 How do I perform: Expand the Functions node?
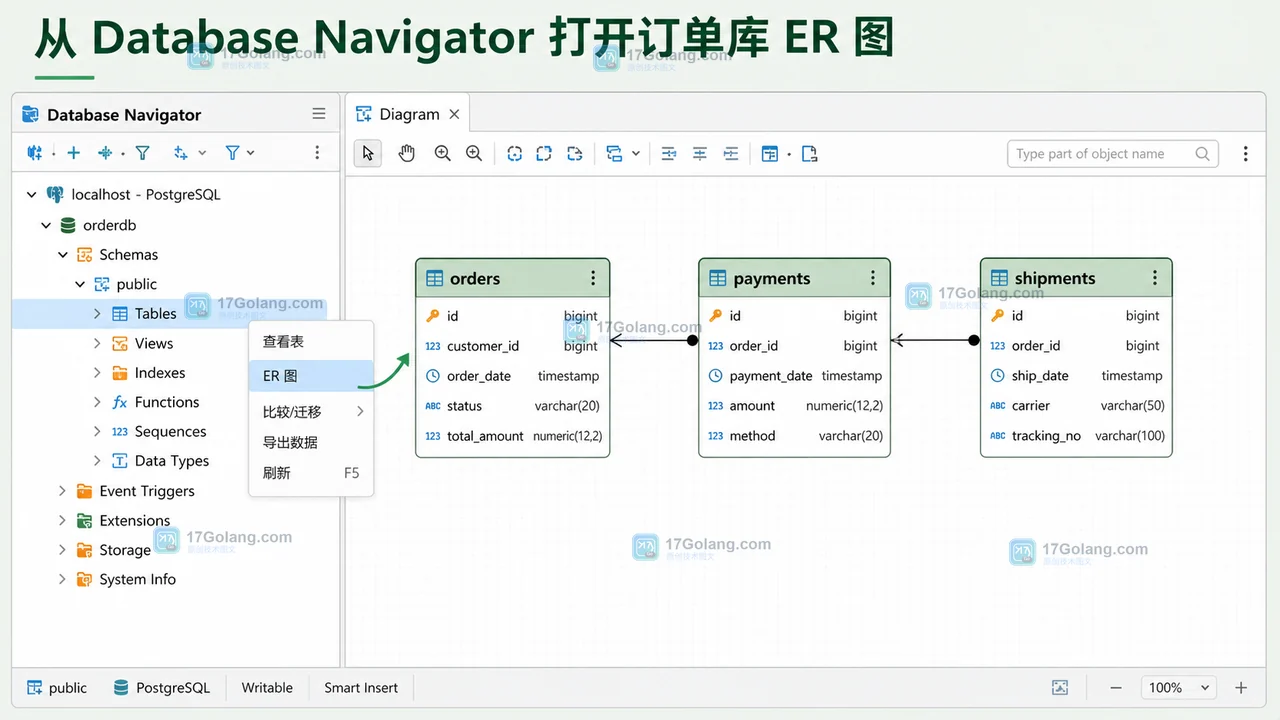click(97, 403)
